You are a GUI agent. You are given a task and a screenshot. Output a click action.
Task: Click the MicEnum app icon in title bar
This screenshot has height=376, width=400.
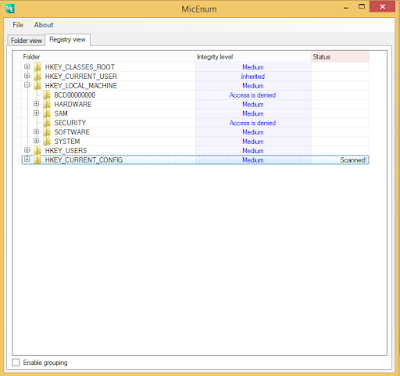10,8
